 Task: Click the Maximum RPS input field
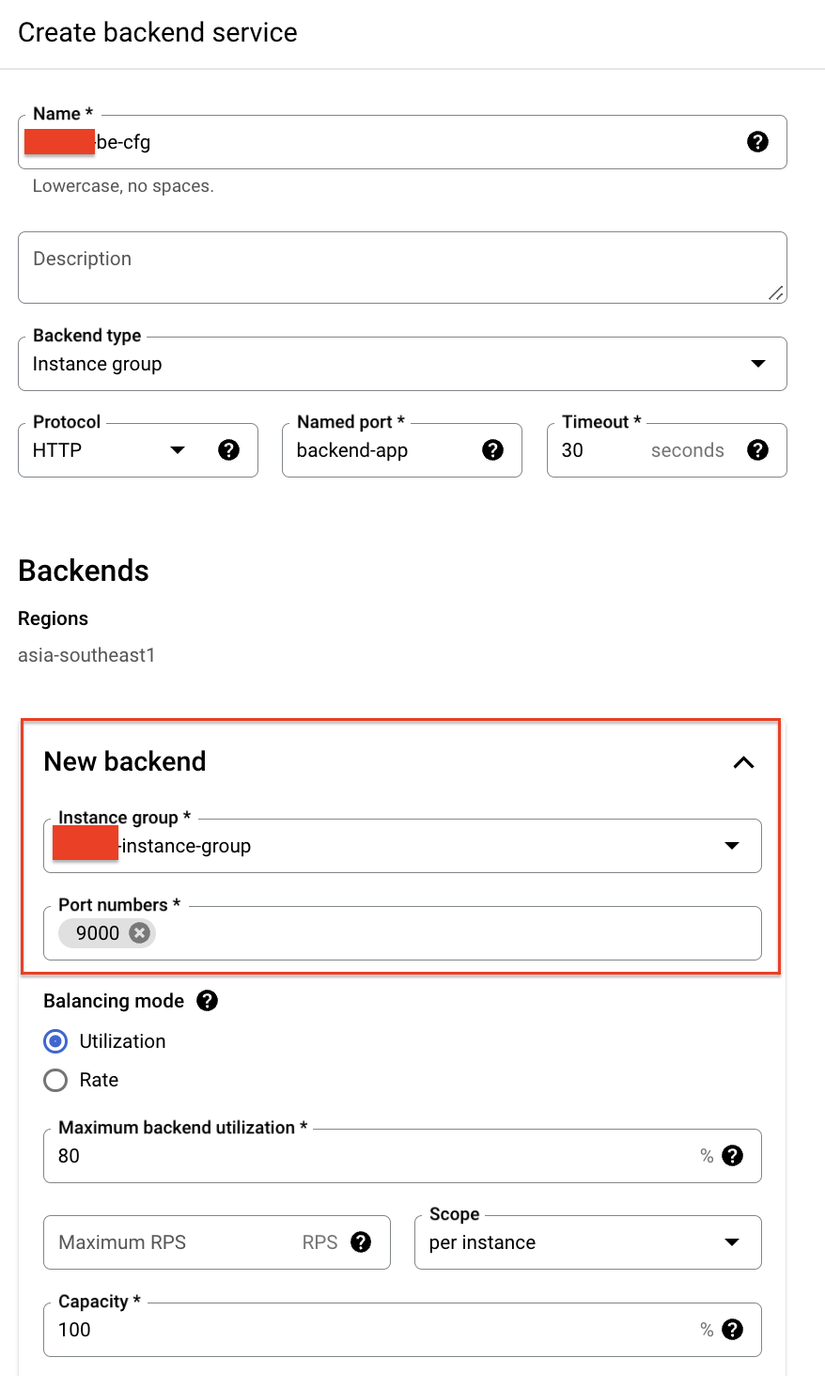(170, 1242)
